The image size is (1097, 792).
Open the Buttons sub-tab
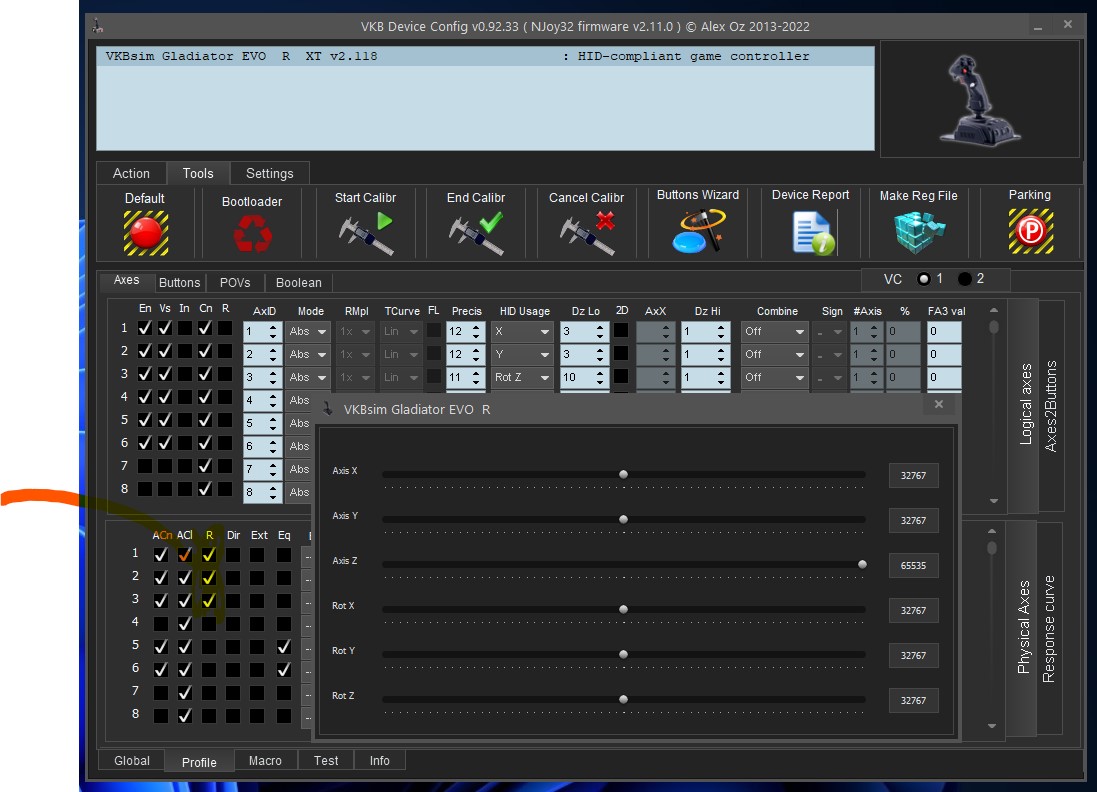click(x=180, y=283)
